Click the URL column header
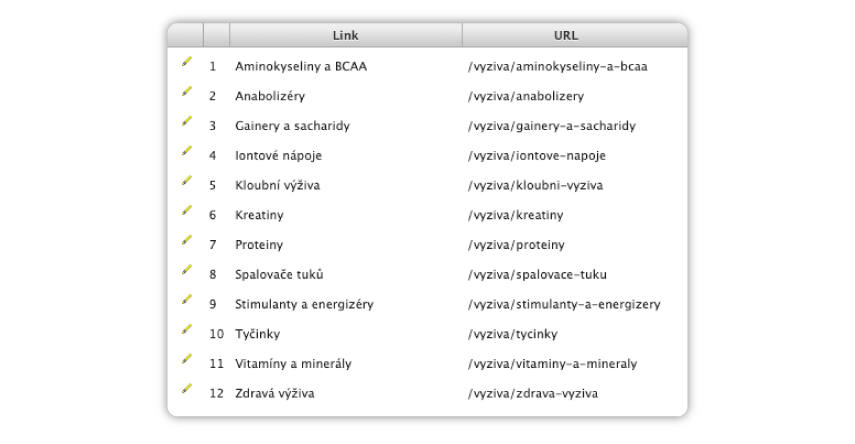The height and width of the screenshot is (444, 855). 565,35
